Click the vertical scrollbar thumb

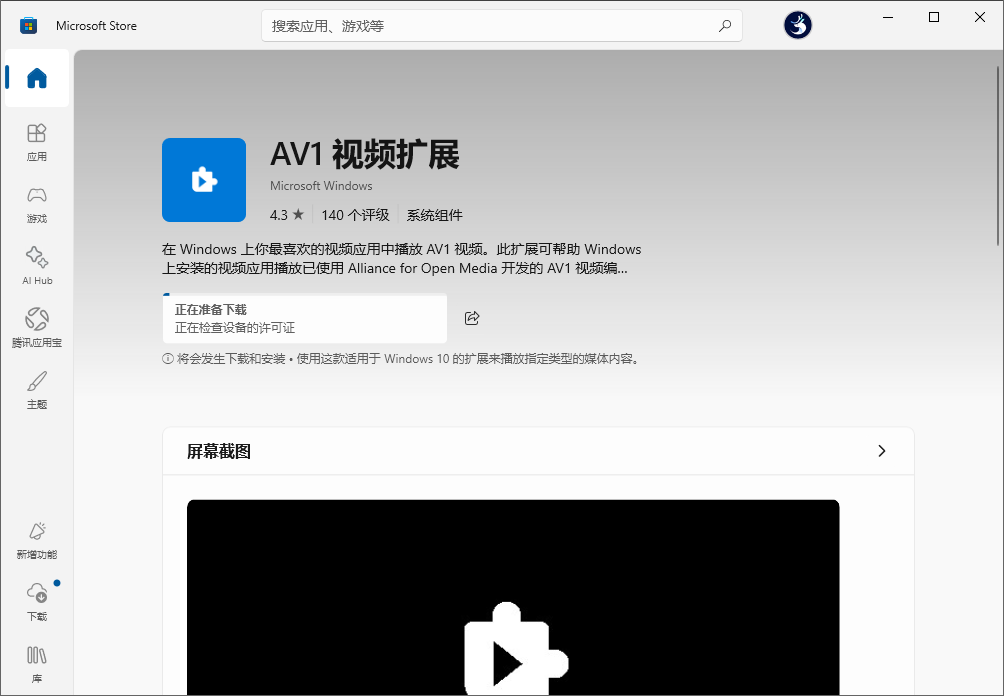click(998, 156)
